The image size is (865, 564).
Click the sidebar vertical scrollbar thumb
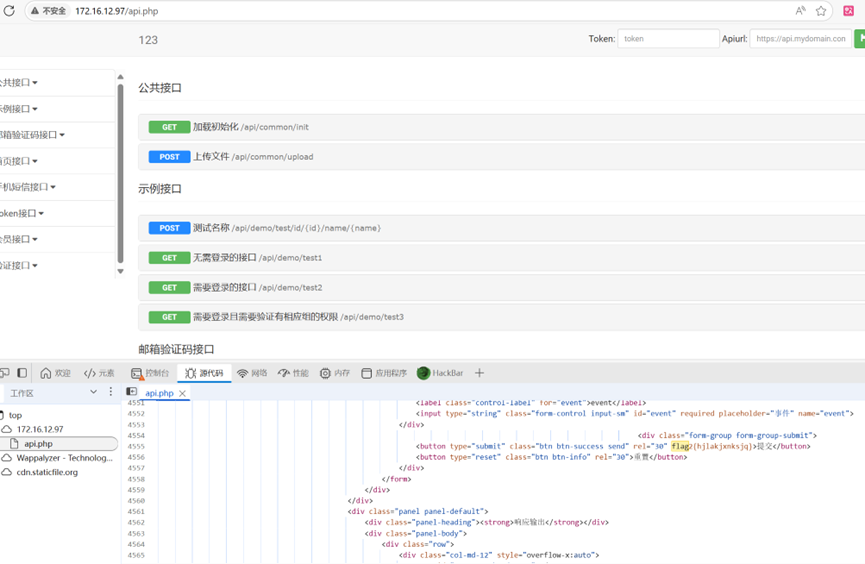click(x=120, y=173)
